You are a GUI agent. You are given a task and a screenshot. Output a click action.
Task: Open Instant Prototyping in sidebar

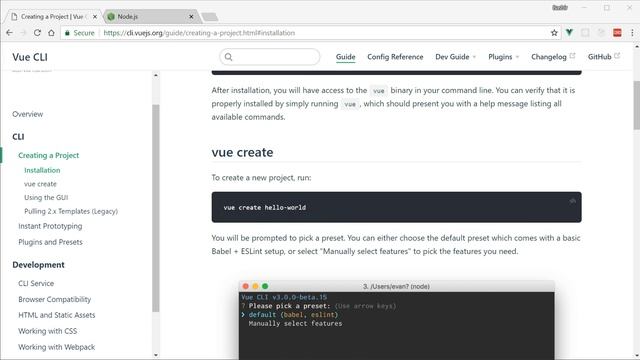pyautogui.click(x=50, y=226)
